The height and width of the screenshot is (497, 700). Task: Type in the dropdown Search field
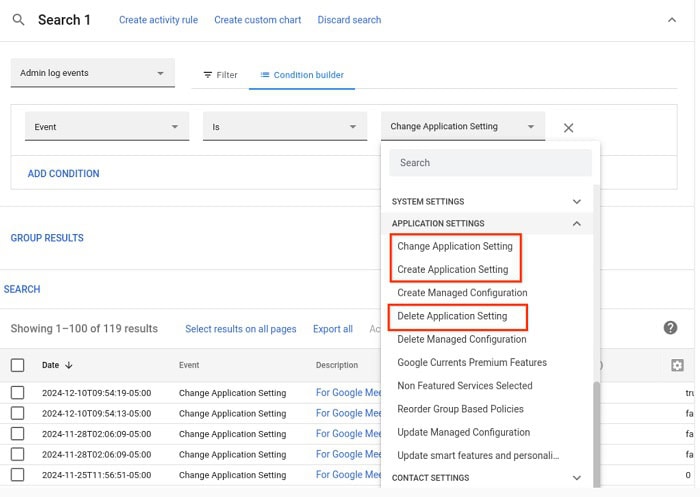[490, 162]
